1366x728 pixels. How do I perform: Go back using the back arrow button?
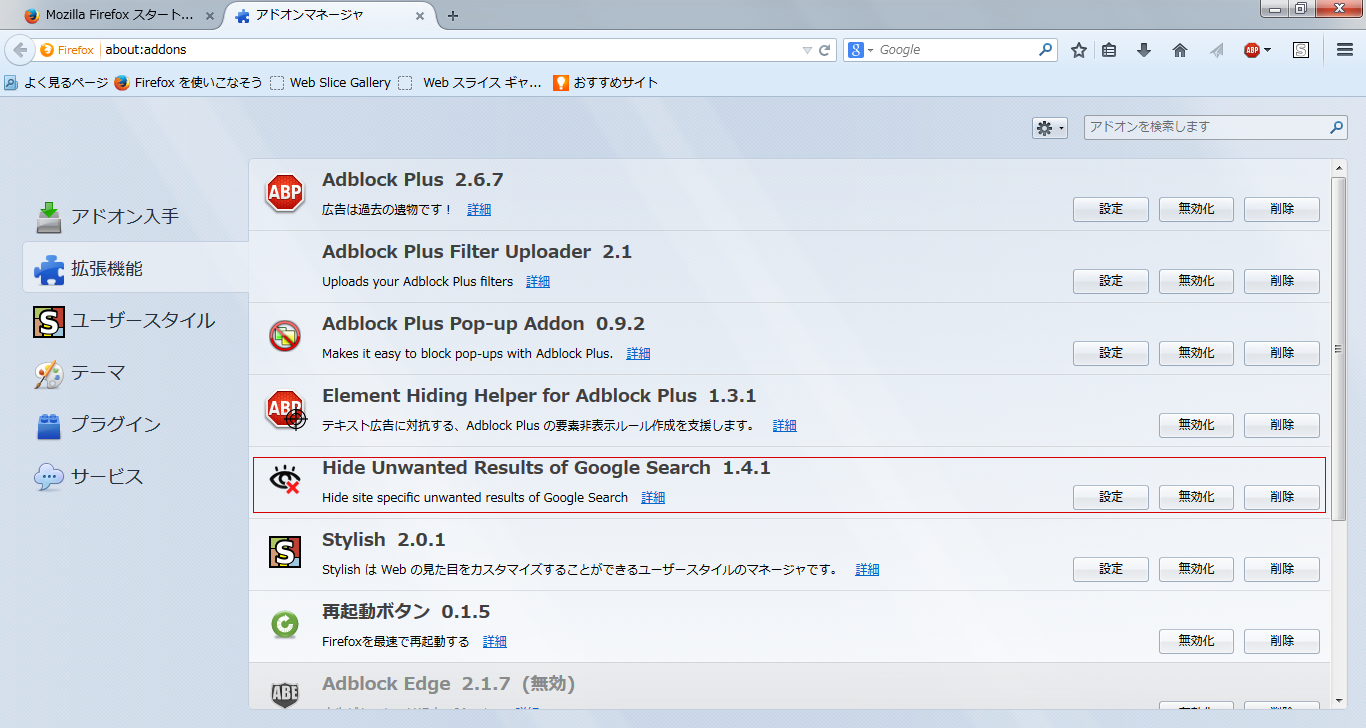[20, 50]
